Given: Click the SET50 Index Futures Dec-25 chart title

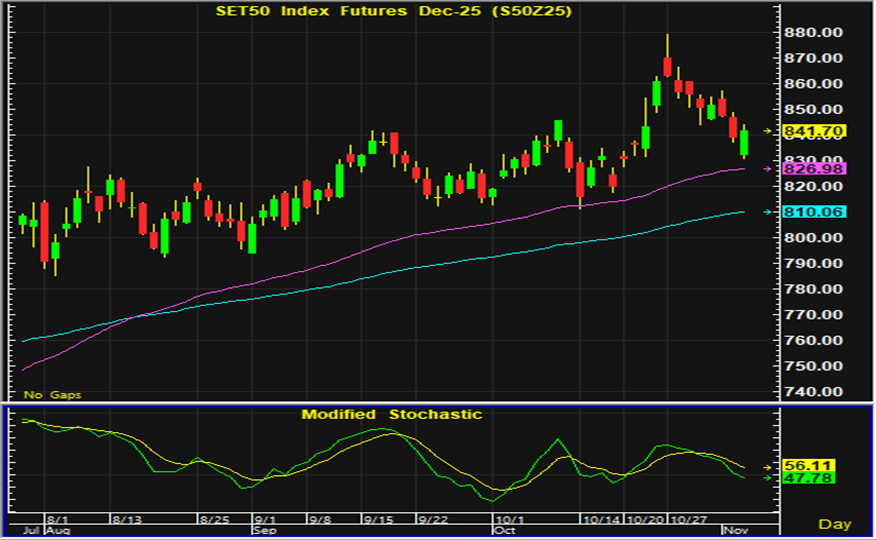Looking at the screenshot, I should 395,11.
